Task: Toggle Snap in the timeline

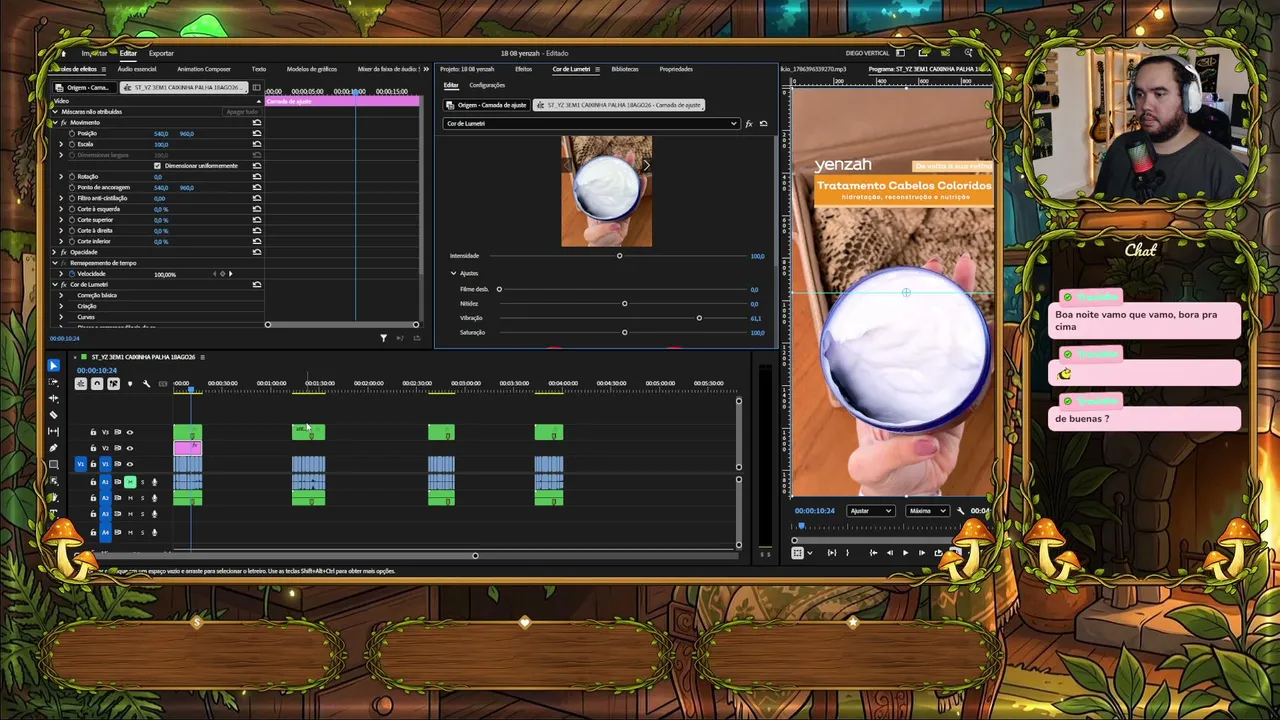Action: click(x=97, y=384)
